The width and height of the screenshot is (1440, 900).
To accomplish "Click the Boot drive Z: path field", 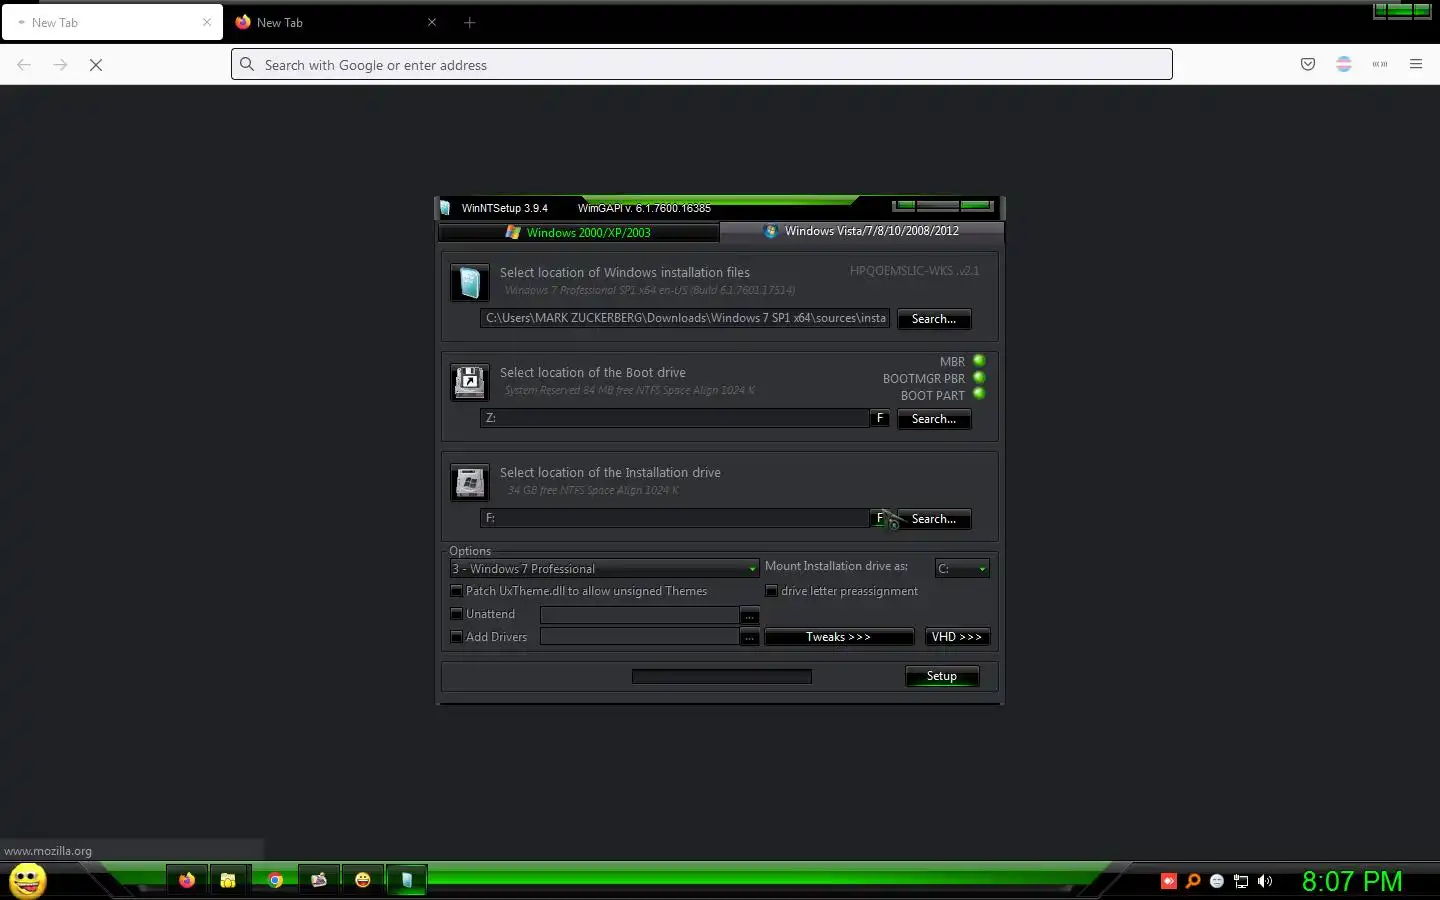I will (x=675, y=418).
